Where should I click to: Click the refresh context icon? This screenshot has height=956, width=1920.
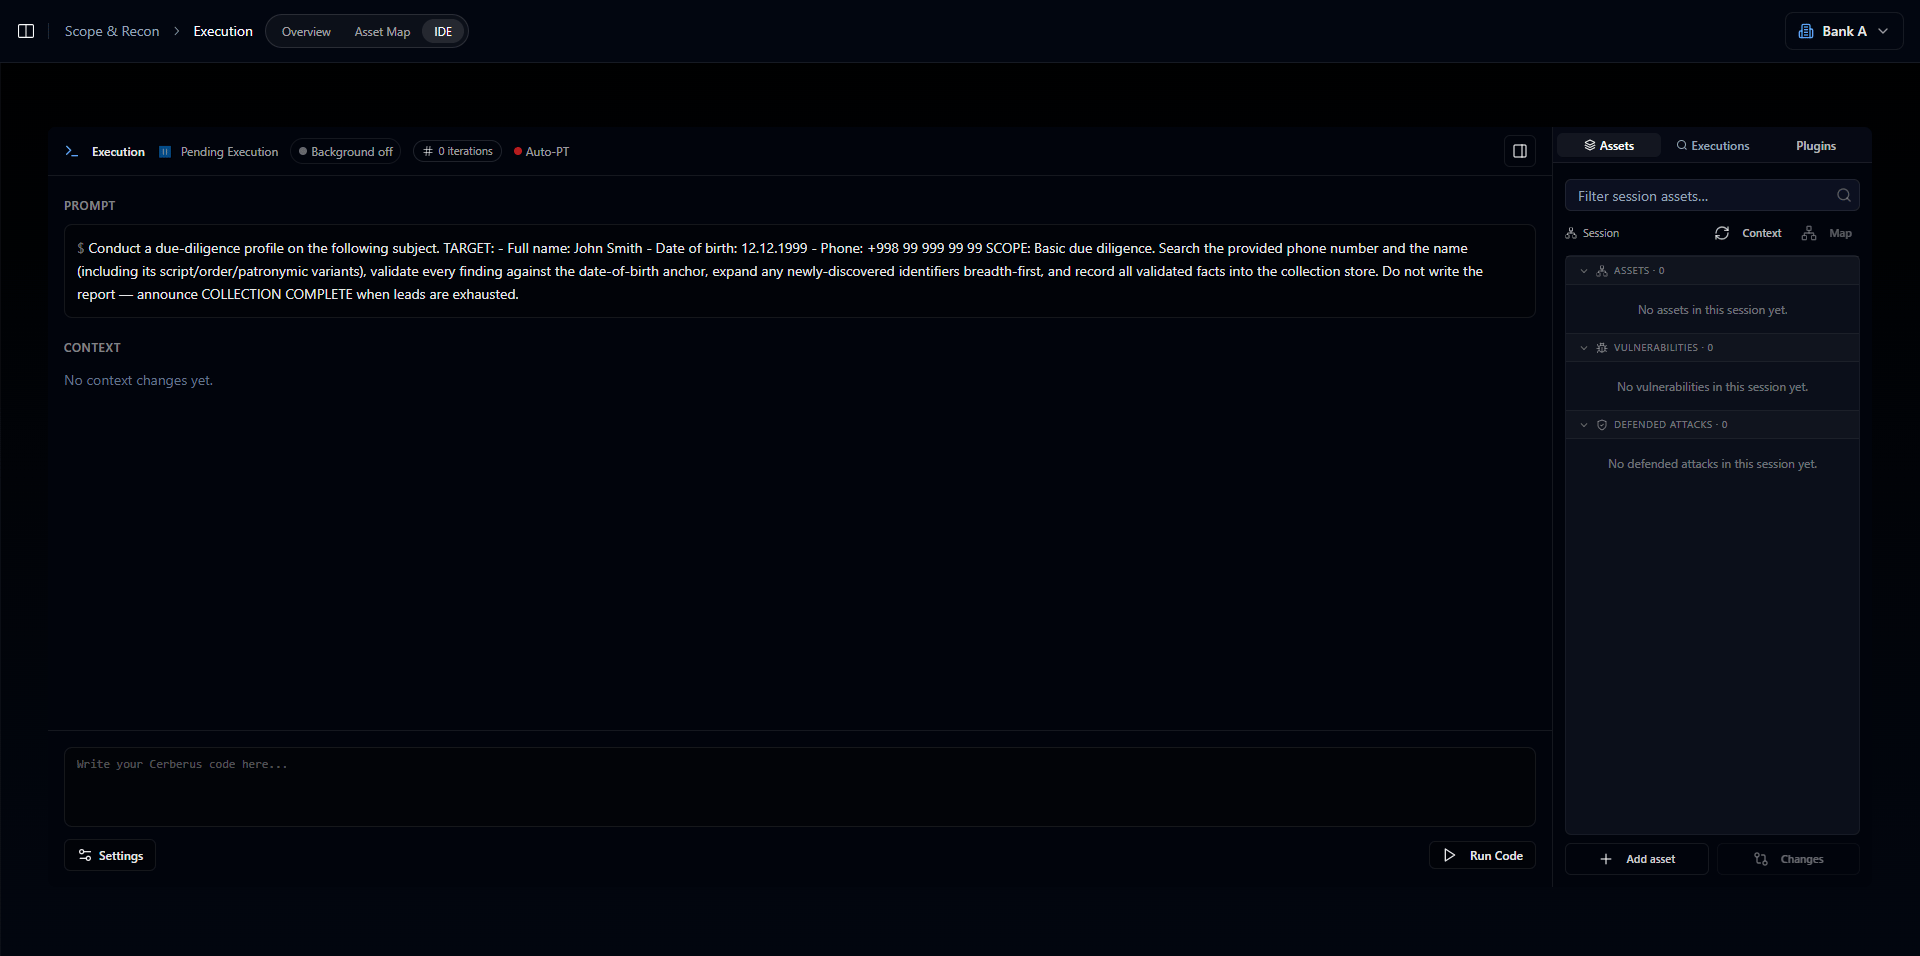[1722, 233]
